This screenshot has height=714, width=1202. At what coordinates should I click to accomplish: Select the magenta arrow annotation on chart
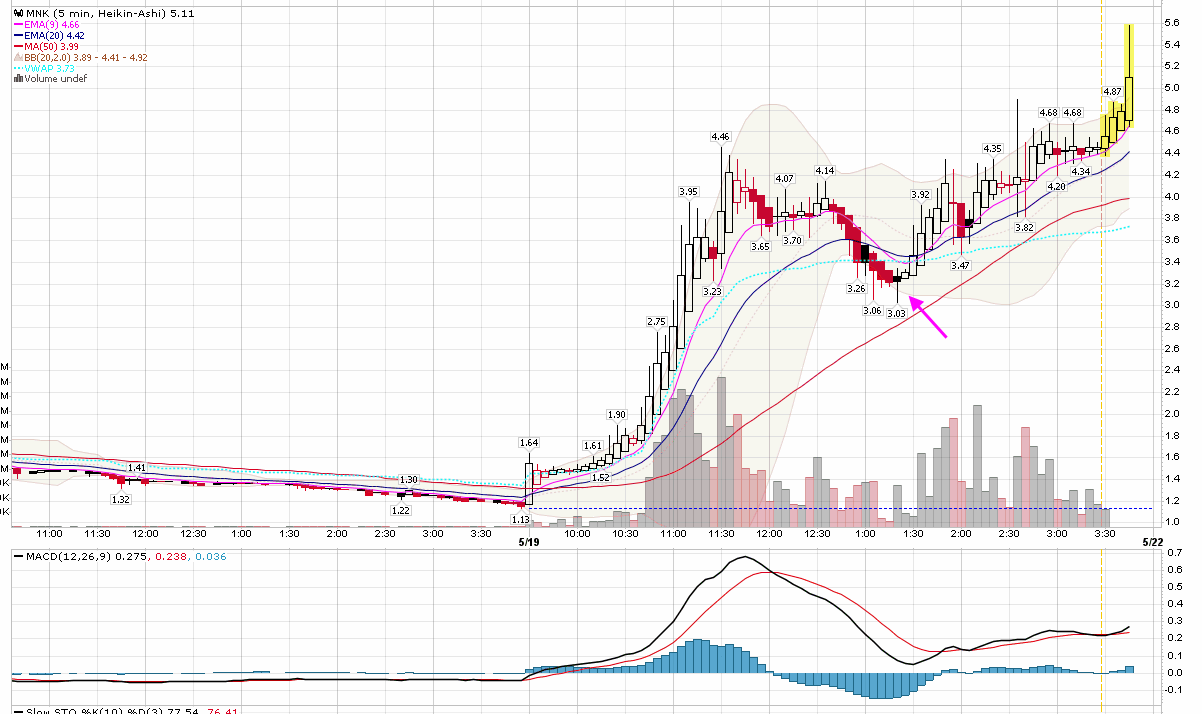point(928,321)
